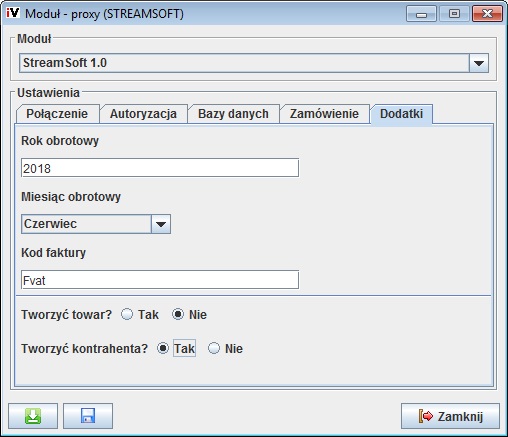
Task: Choose Nie for Tworzyć kontrahenta
Action: [214, 348]
